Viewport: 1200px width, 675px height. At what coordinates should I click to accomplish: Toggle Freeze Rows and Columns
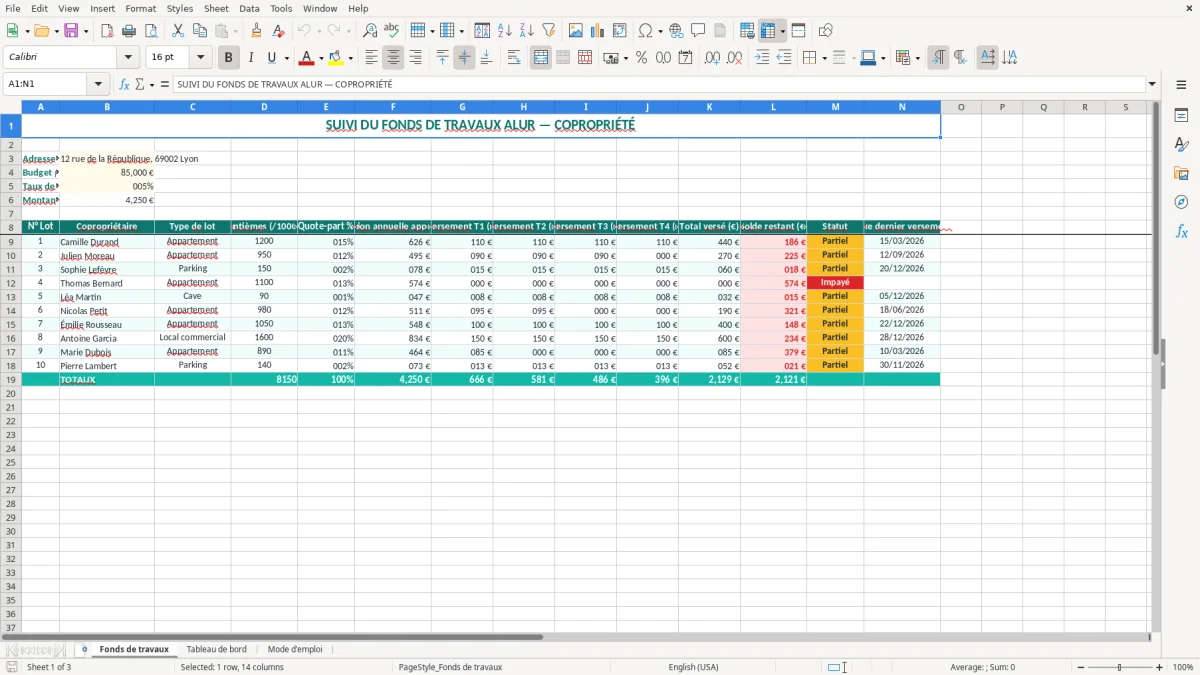(768, 31)
